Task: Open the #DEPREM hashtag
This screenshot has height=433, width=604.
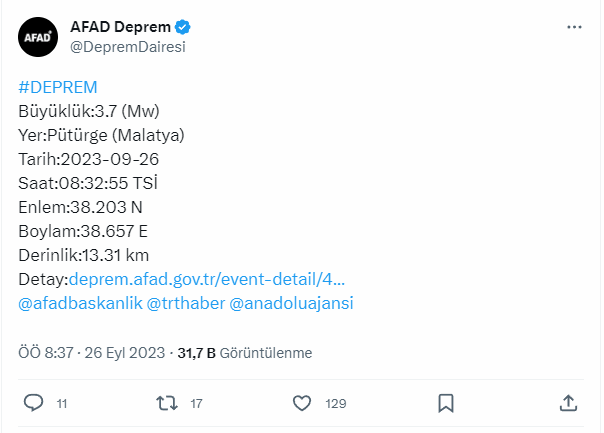Action: click(58, 87)
